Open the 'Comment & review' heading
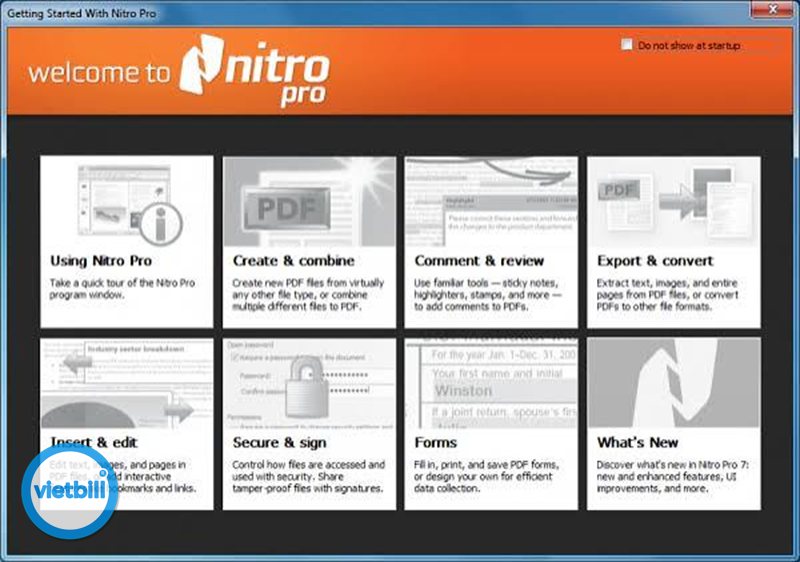The height and width of the screenshot is (562, 800). [479, 261]
